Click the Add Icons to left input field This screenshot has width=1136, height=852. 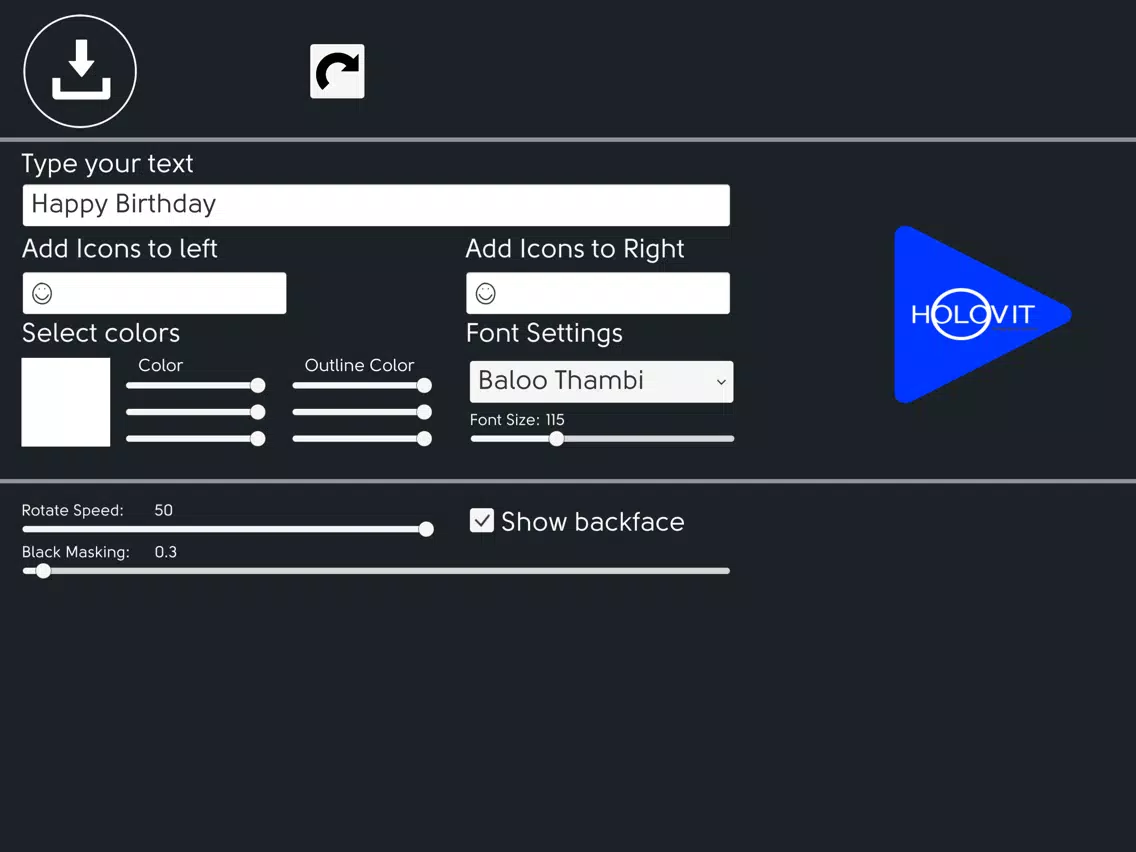(x=154, y=293)
